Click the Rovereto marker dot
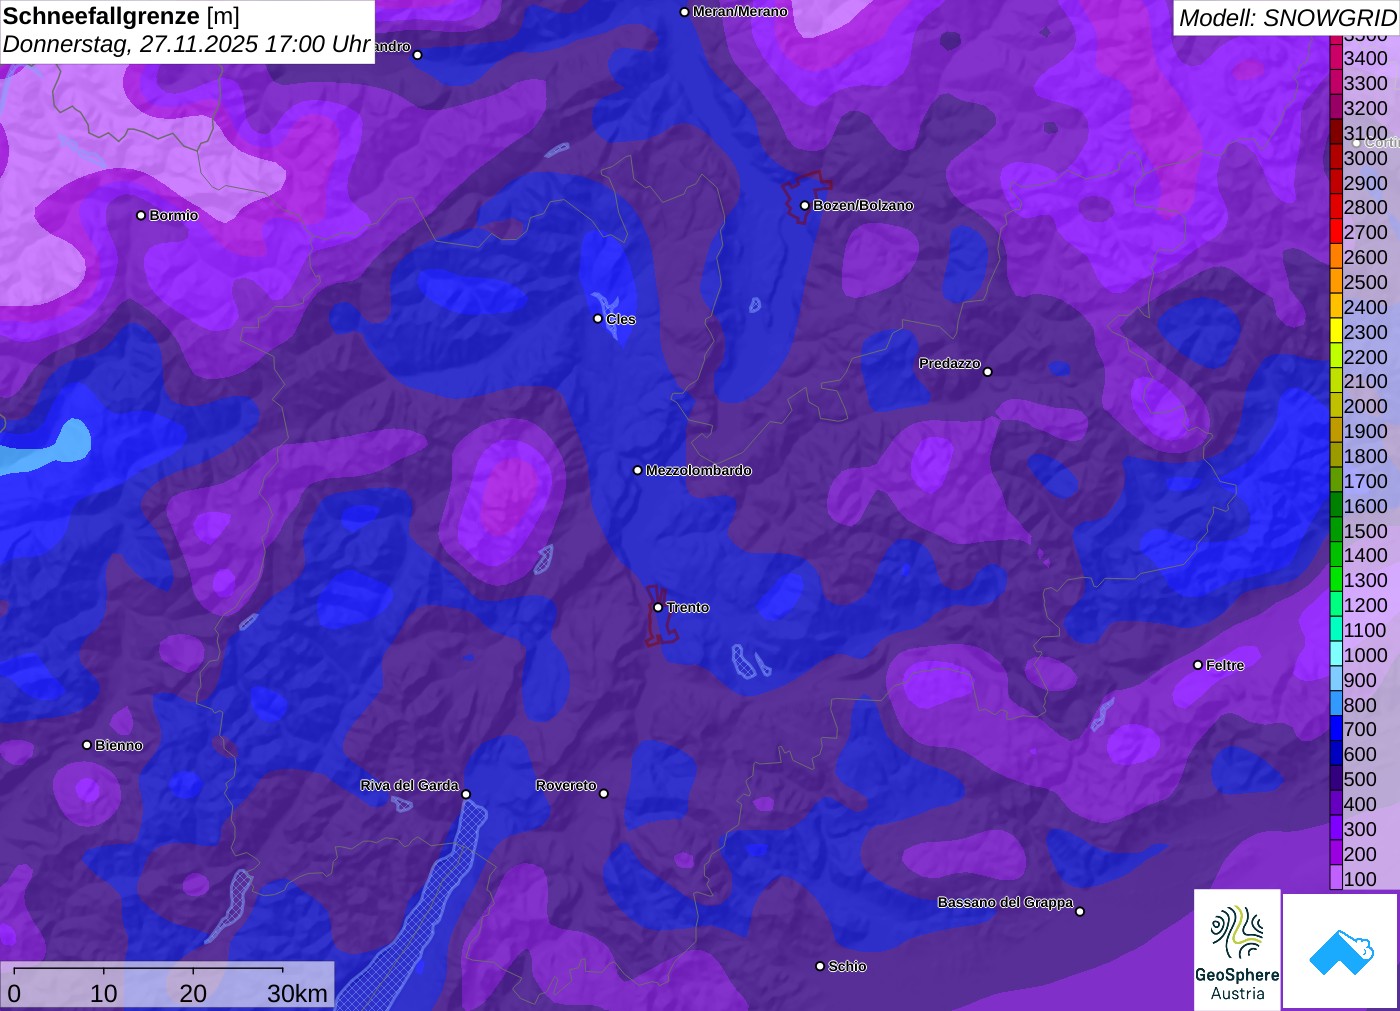The image size is (1400, 1011). [x=604, y=793]
